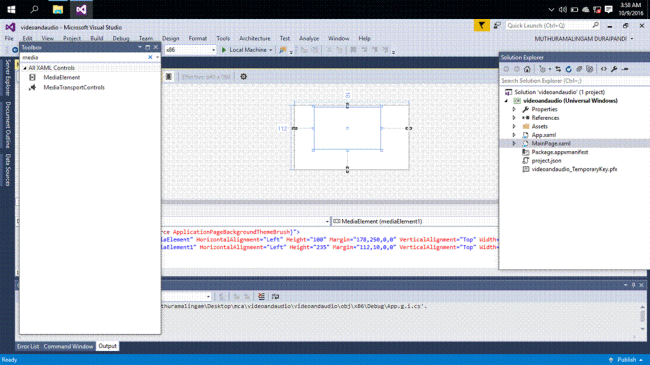Click in the Search Solution Explorer field
Image resolution: width=650 pixels, height=365 pixels.
[574, 81]
